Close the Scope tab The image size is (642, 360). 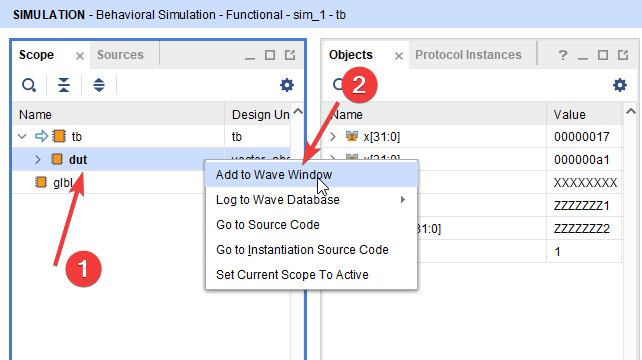pyautogui.click(x=80, y=56)
